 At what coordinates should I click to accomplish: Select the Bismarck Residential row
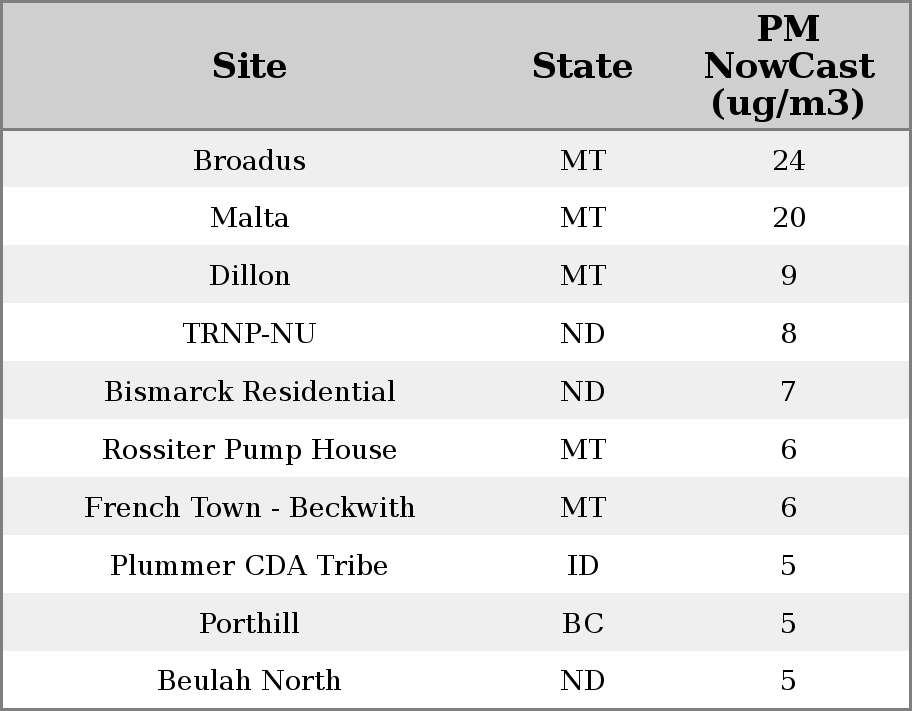click(249, 392)
